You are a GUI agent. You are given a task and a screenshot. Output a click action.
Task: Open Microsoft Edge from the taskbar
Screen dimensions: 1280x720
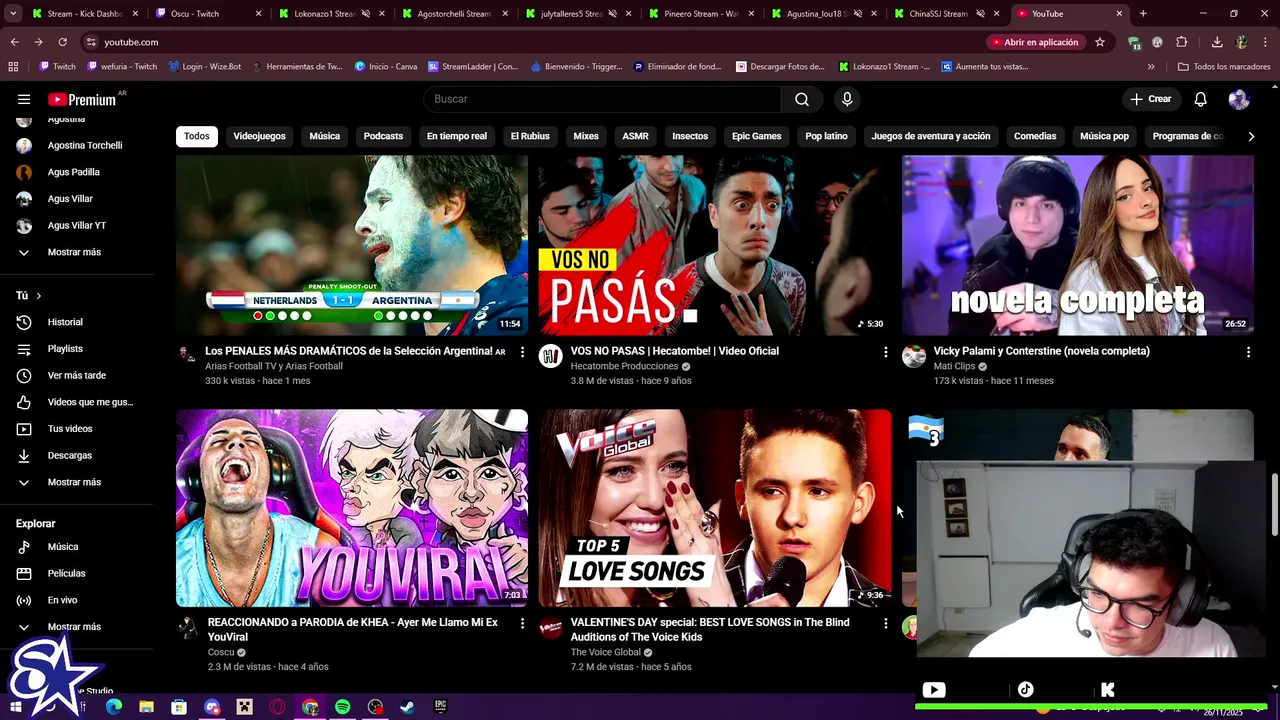point(114,707)
